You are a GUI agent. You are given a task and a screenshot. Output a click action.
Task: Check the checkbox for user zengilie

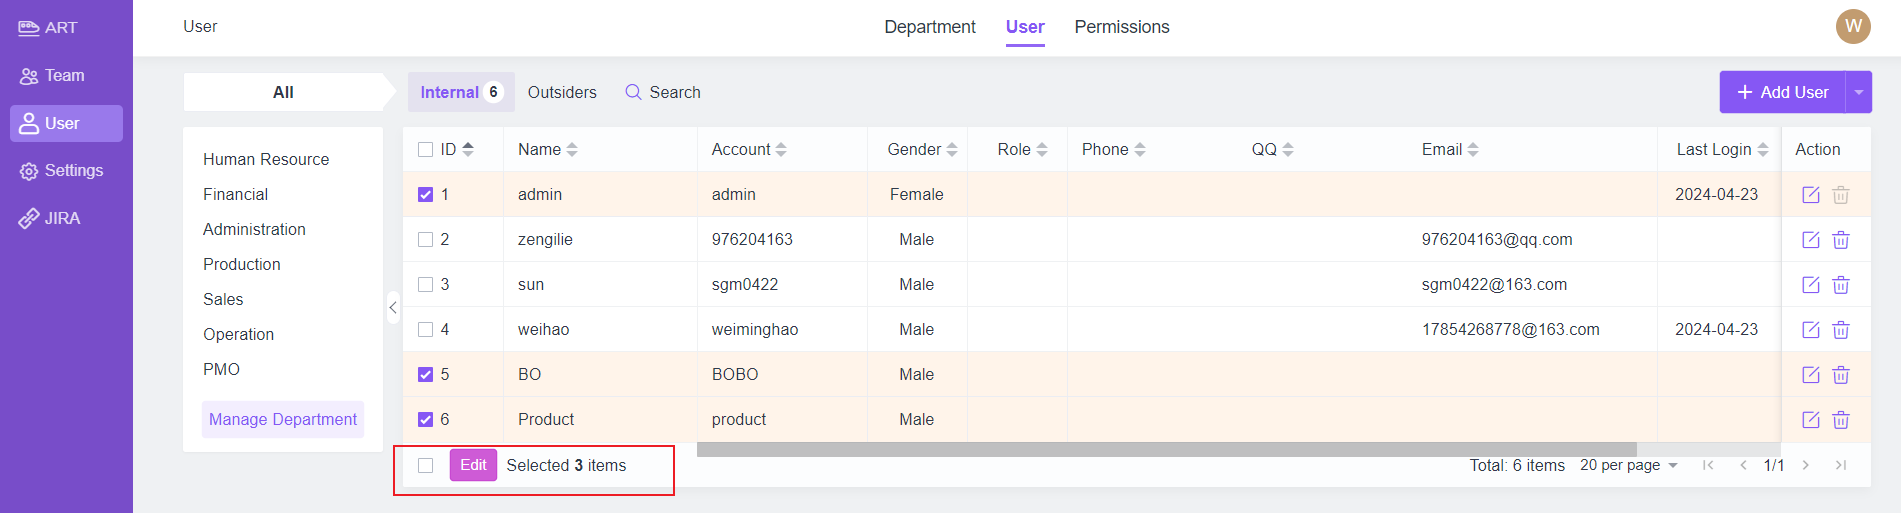pyautogui.click(x=426, y=240)
